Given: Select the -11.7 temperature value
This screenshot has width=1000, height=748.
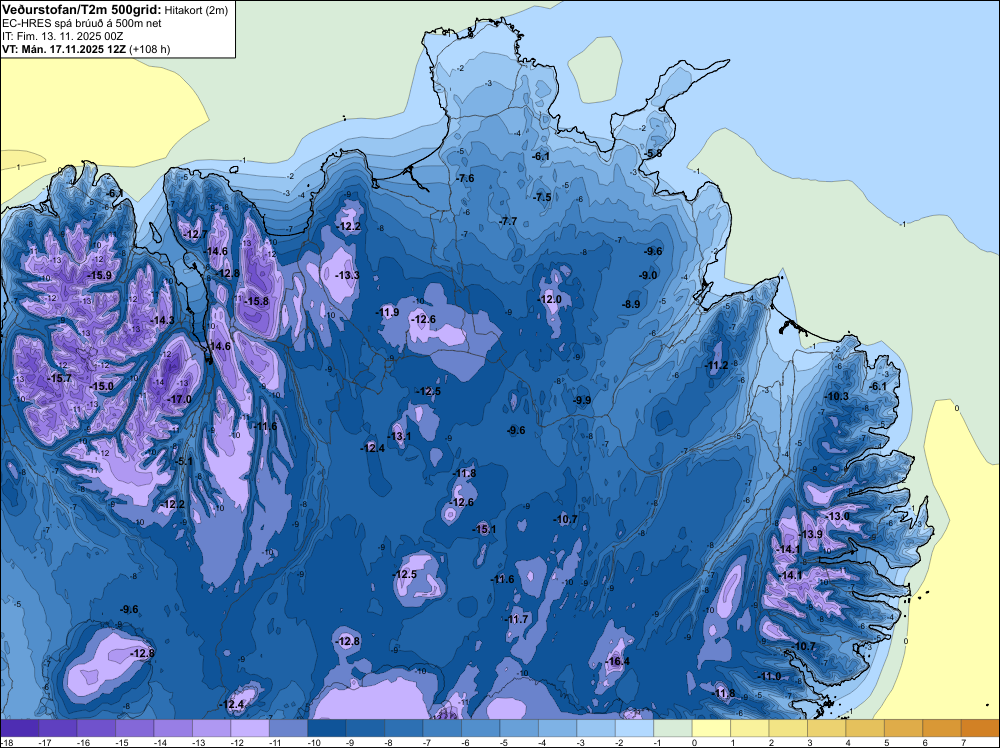Looking at the screenshot, I should [517, 619].
